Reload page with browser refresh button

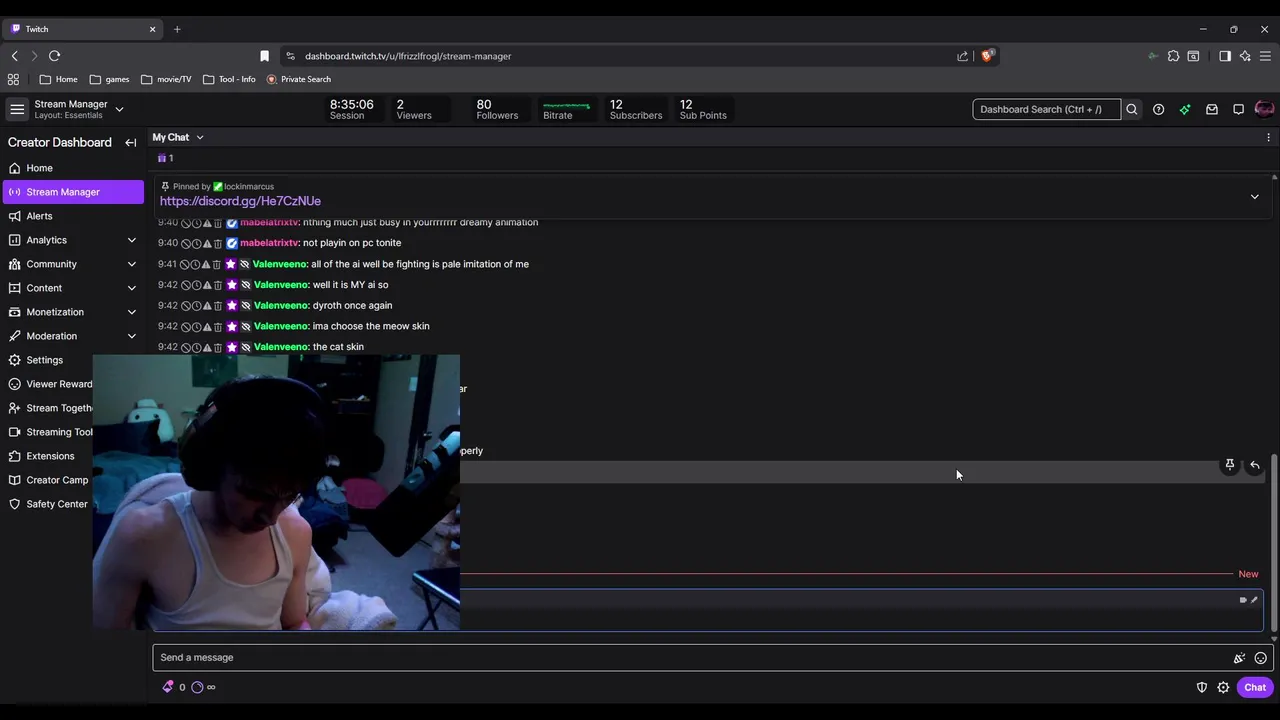(x=54, y=56)
